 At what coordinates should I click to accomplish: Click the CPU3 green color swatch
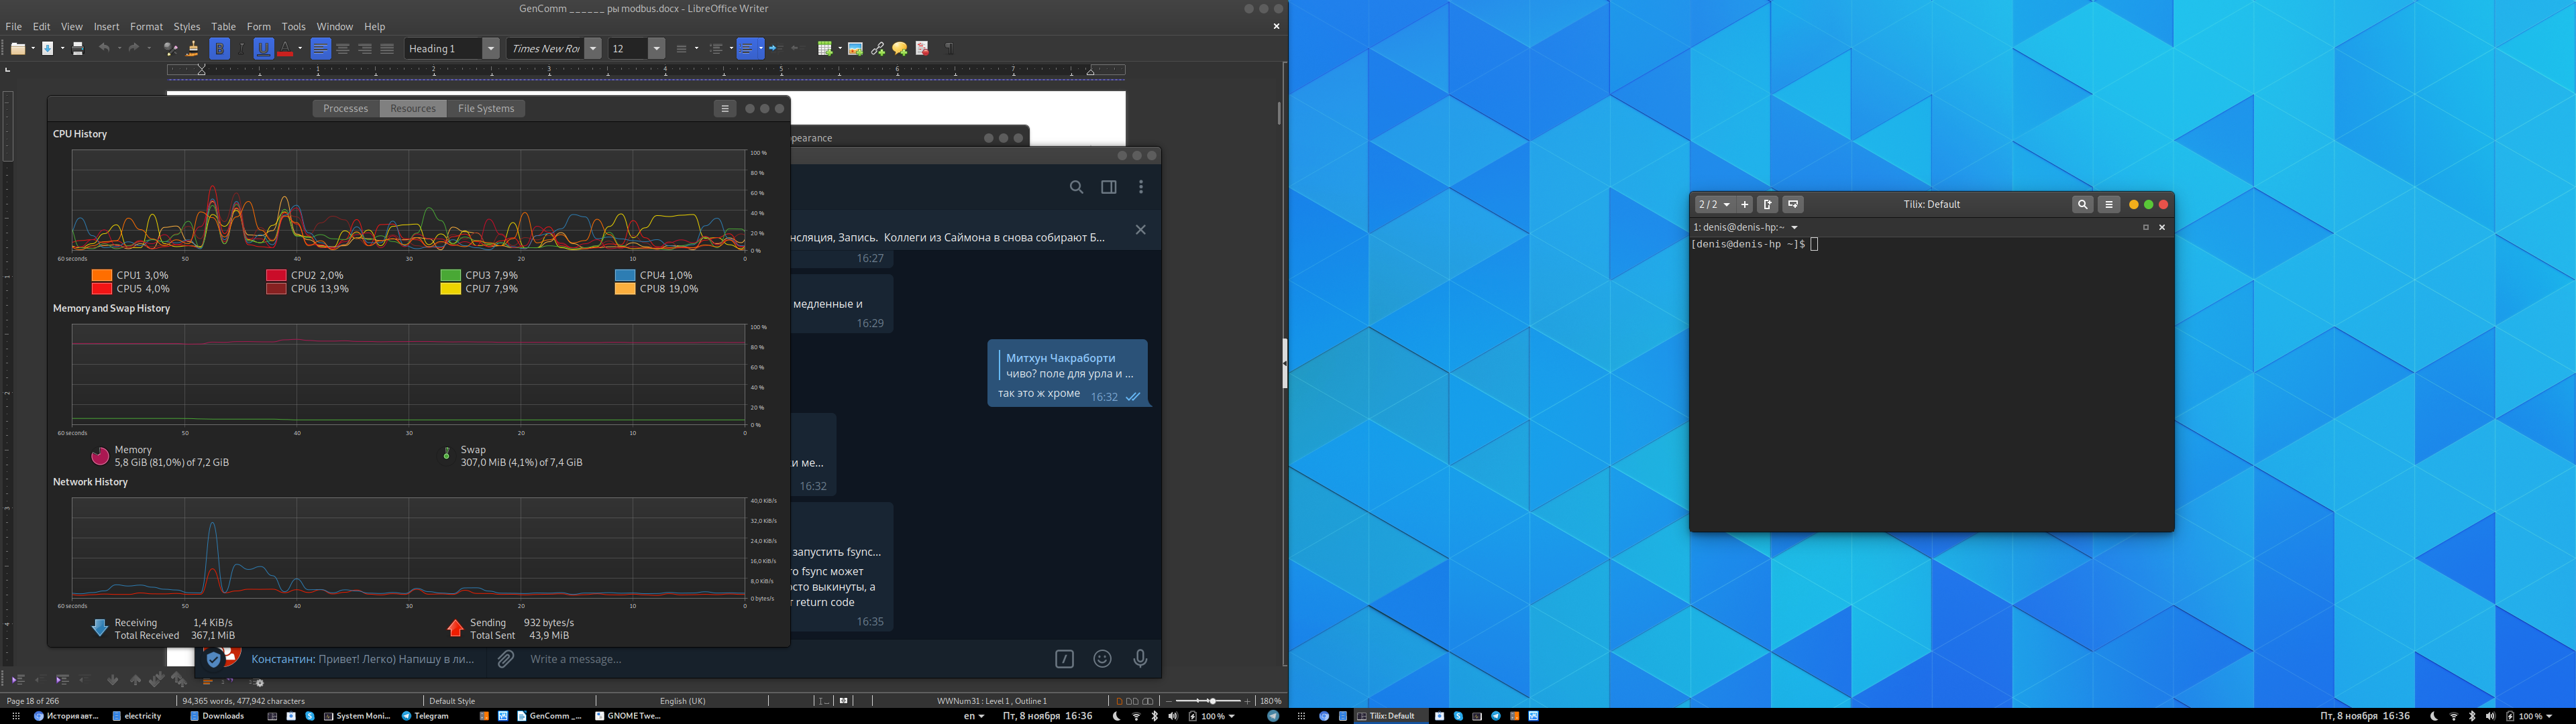pos(450,275)
